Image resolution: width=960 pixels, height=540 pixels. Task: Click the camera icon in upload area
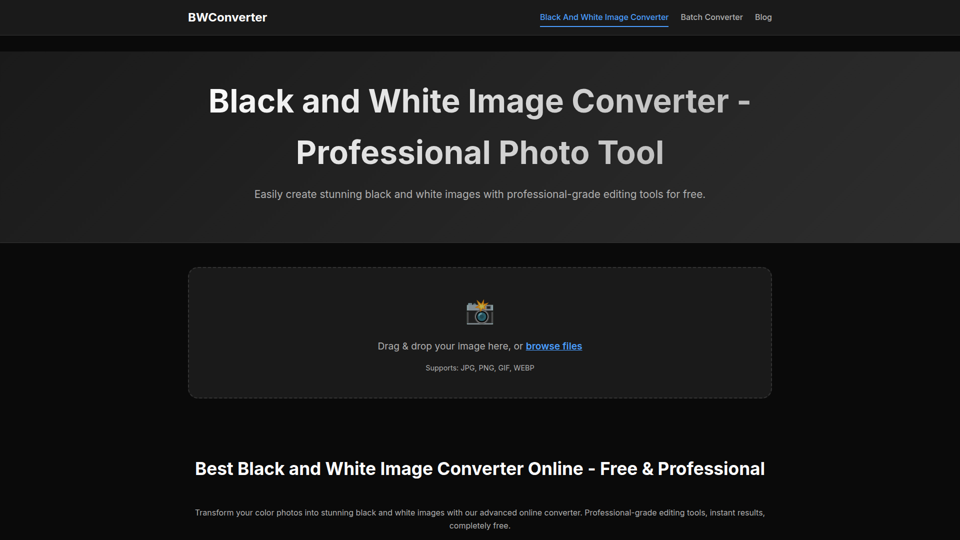(x=480, y=312)
